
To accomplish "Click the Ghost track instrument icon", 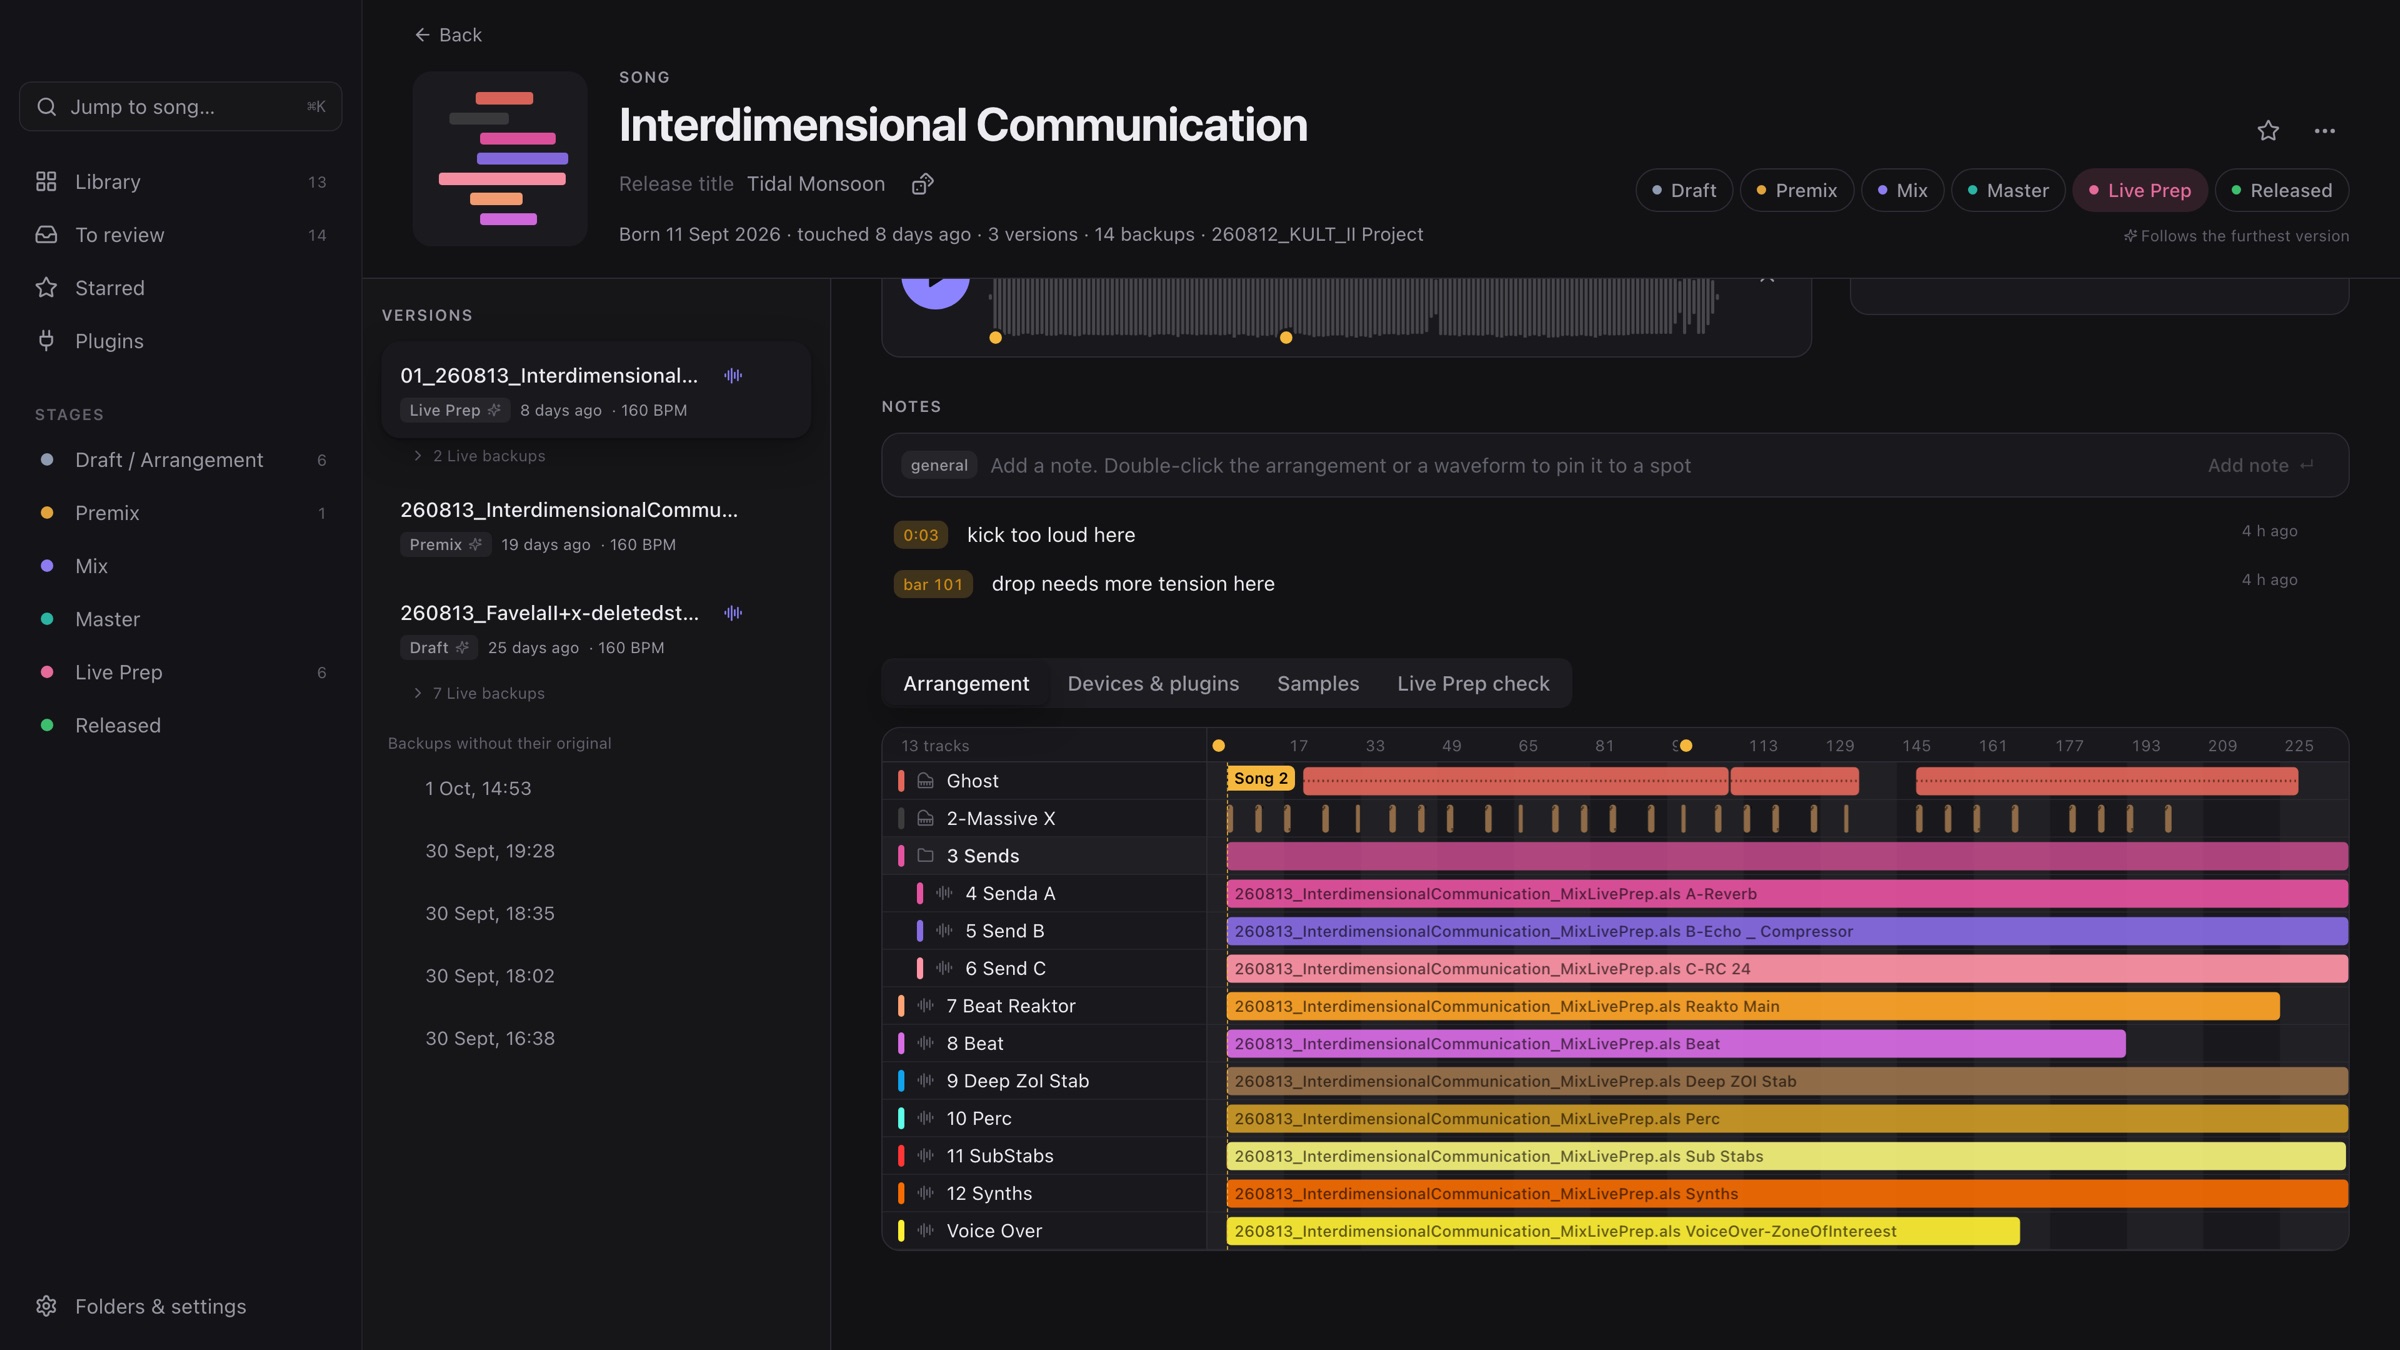I will pyautogui.click(x=926, y=781).
